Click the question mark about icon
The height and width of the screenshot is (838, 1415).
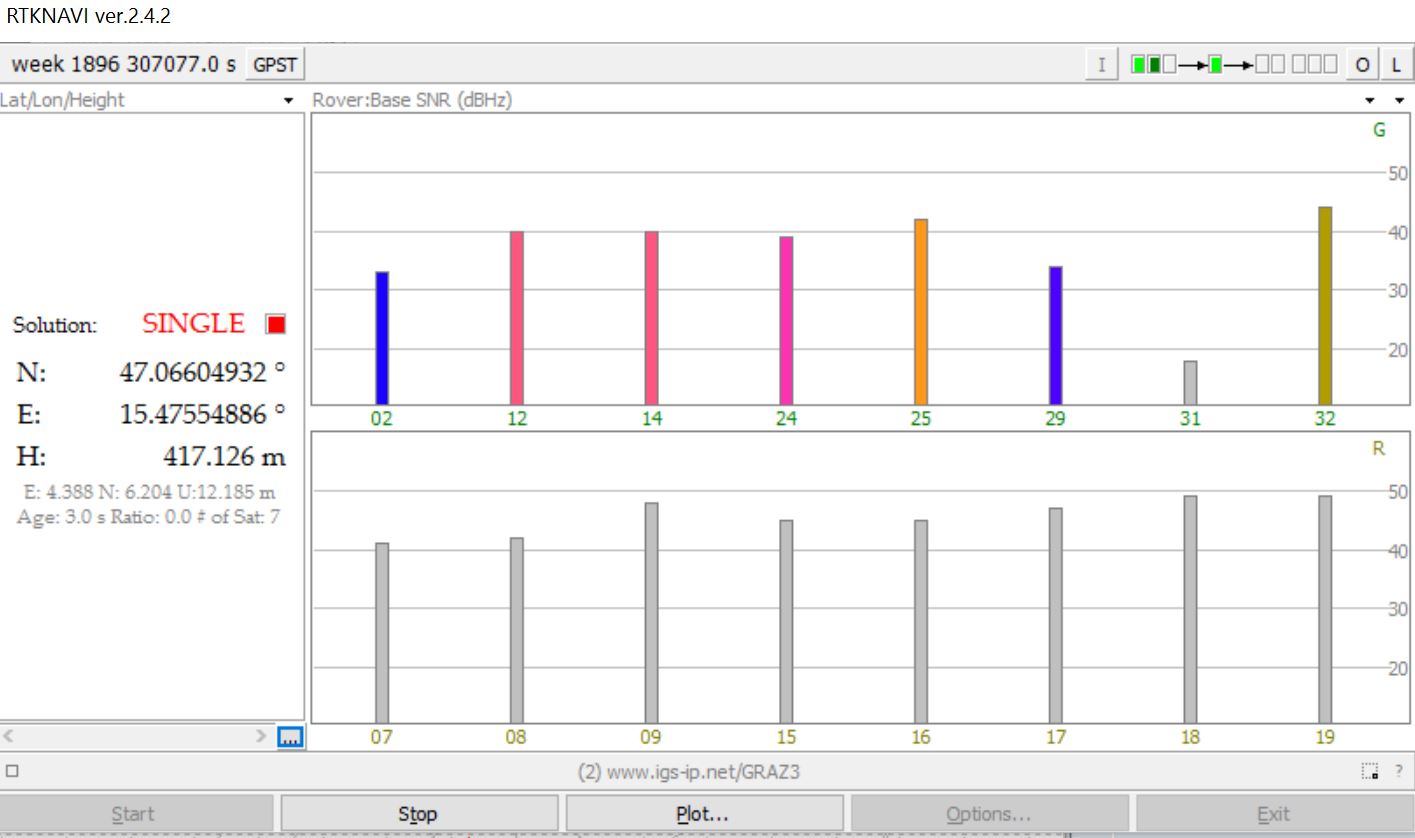(1398, 772)
